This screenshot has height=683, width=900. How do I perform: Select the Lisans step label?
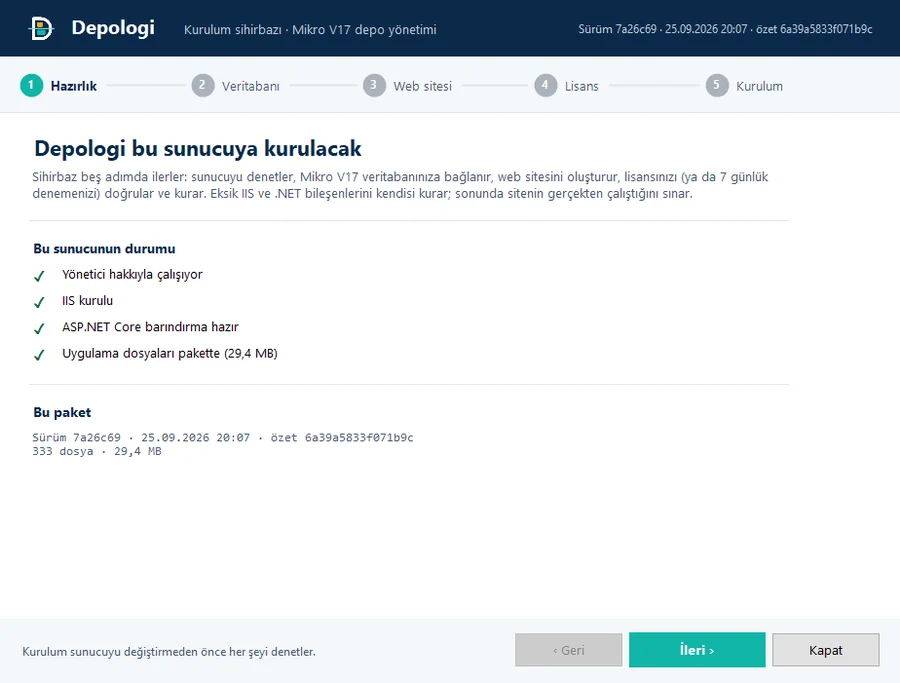[x=581, y=86]
